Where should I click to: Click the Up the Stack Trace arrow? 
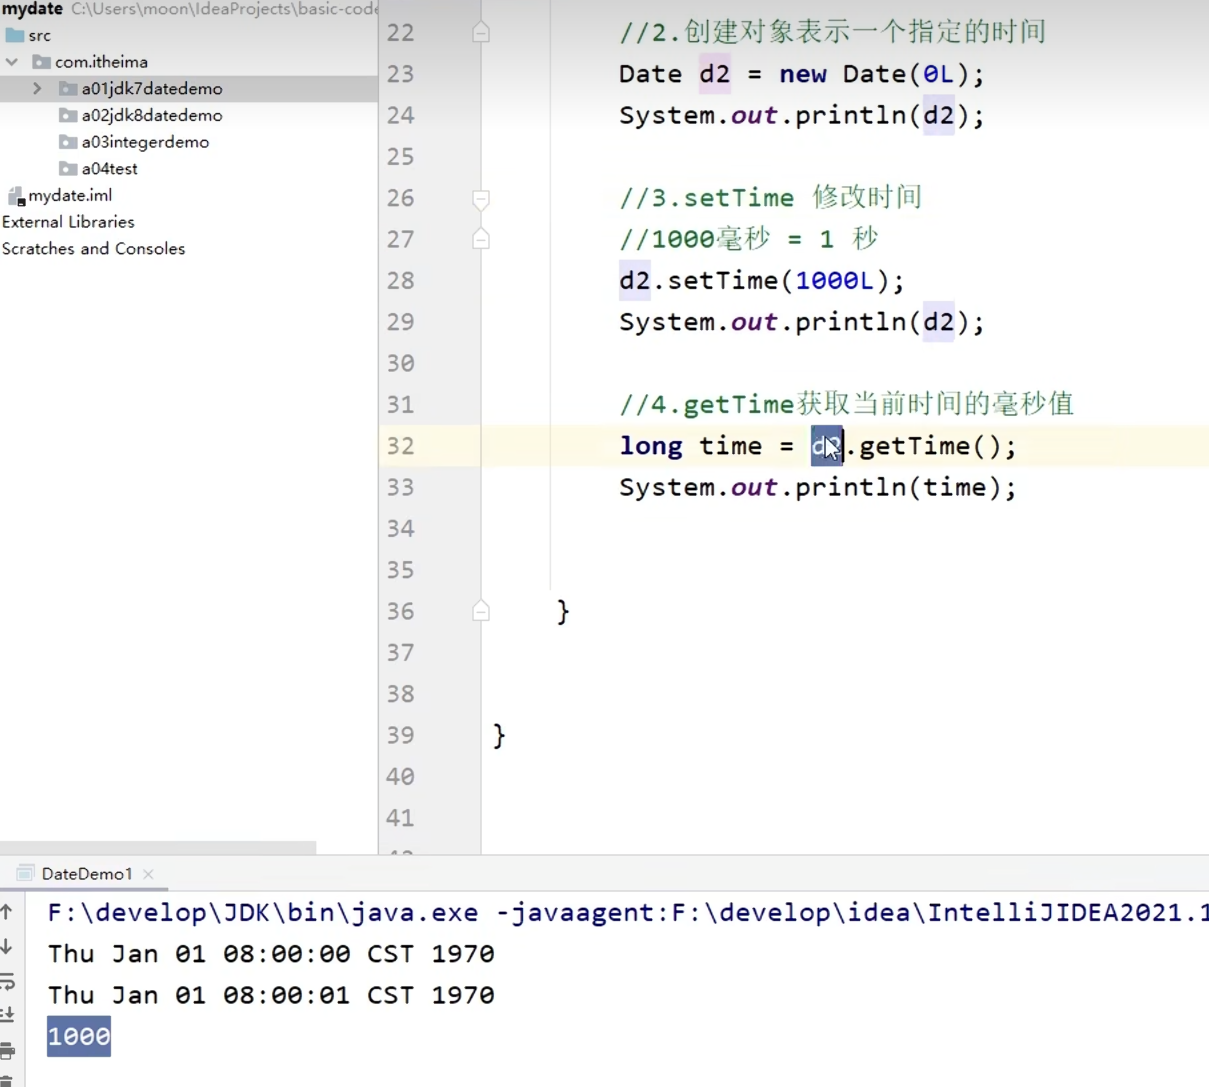7,911
